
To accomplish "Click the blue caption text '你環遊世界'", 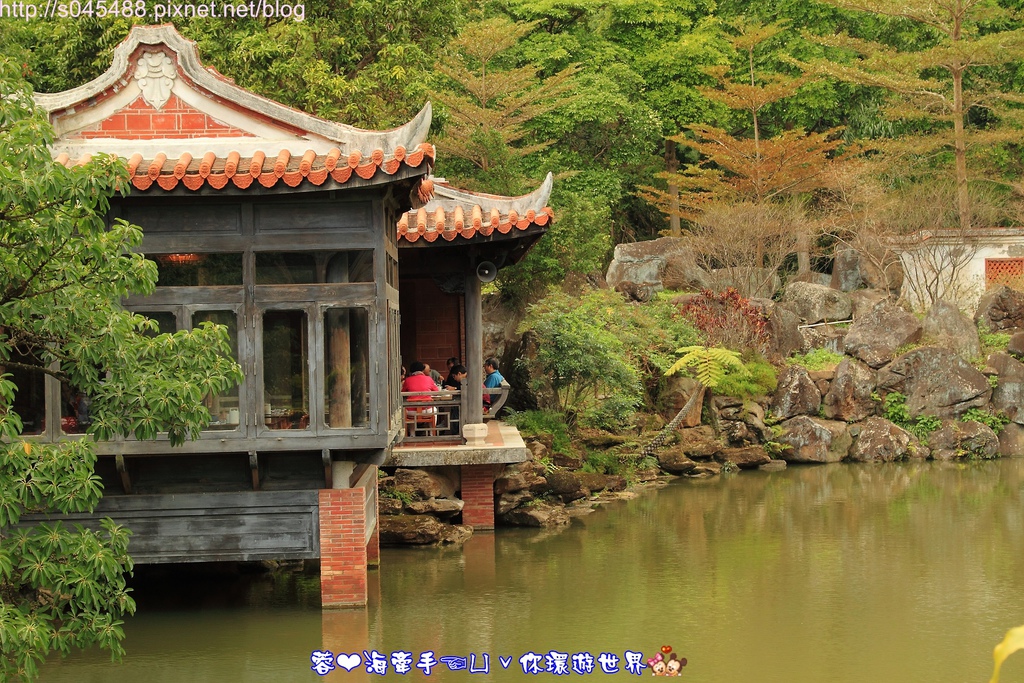I will 582,663.
